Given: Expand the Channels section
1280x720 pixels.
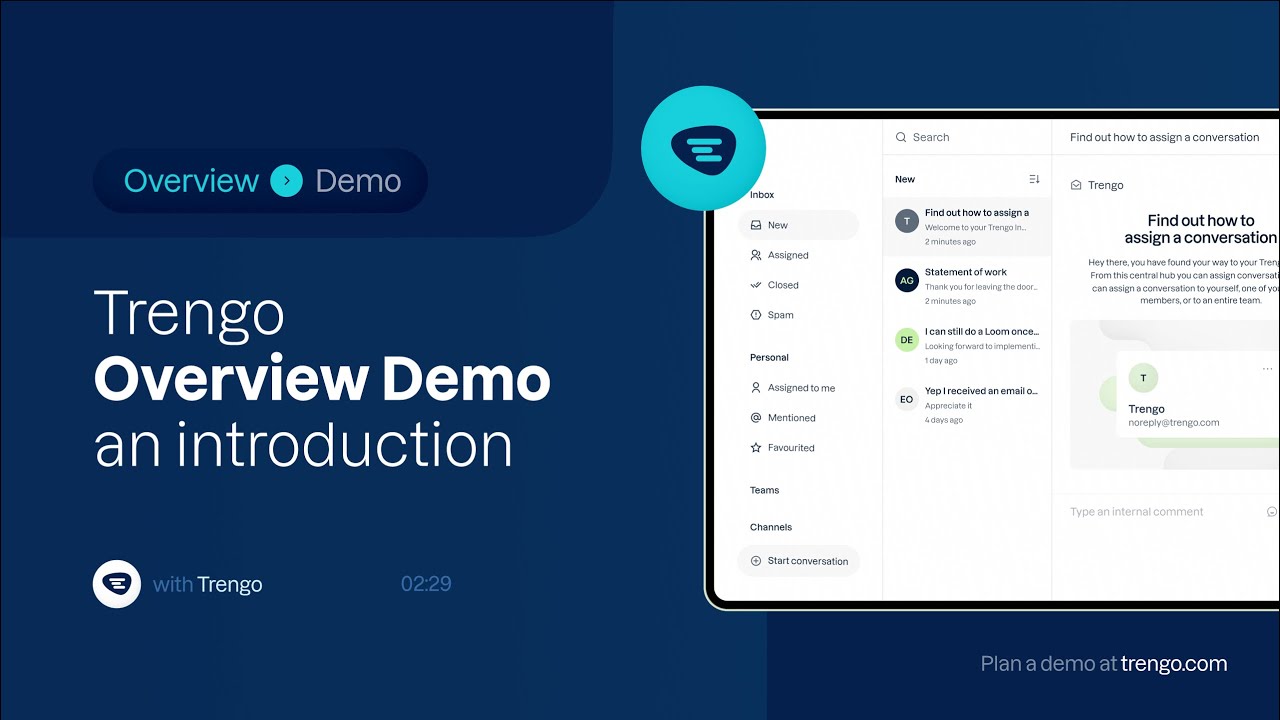Looking at the screenshot, I should 771,527.
